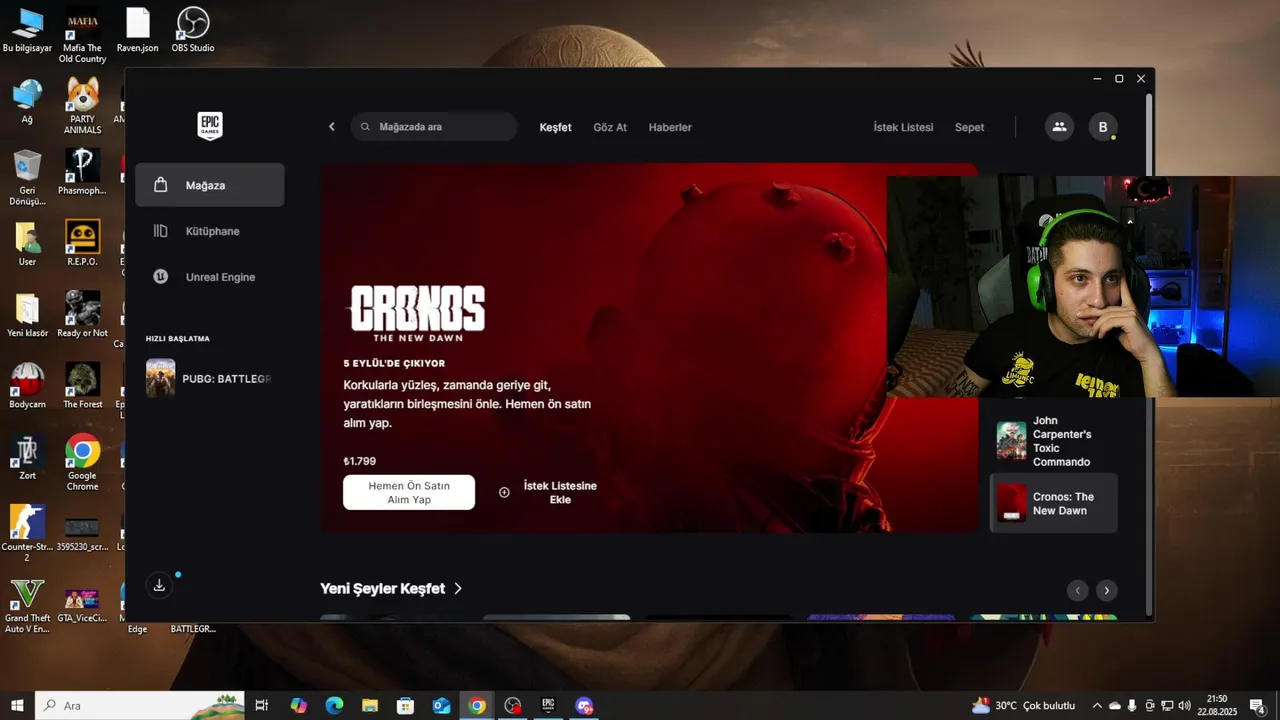The width and height of the screenshot is (1280, 720).
Task: Click the Mağazada ara search field
Action: (x=434, y=127)
